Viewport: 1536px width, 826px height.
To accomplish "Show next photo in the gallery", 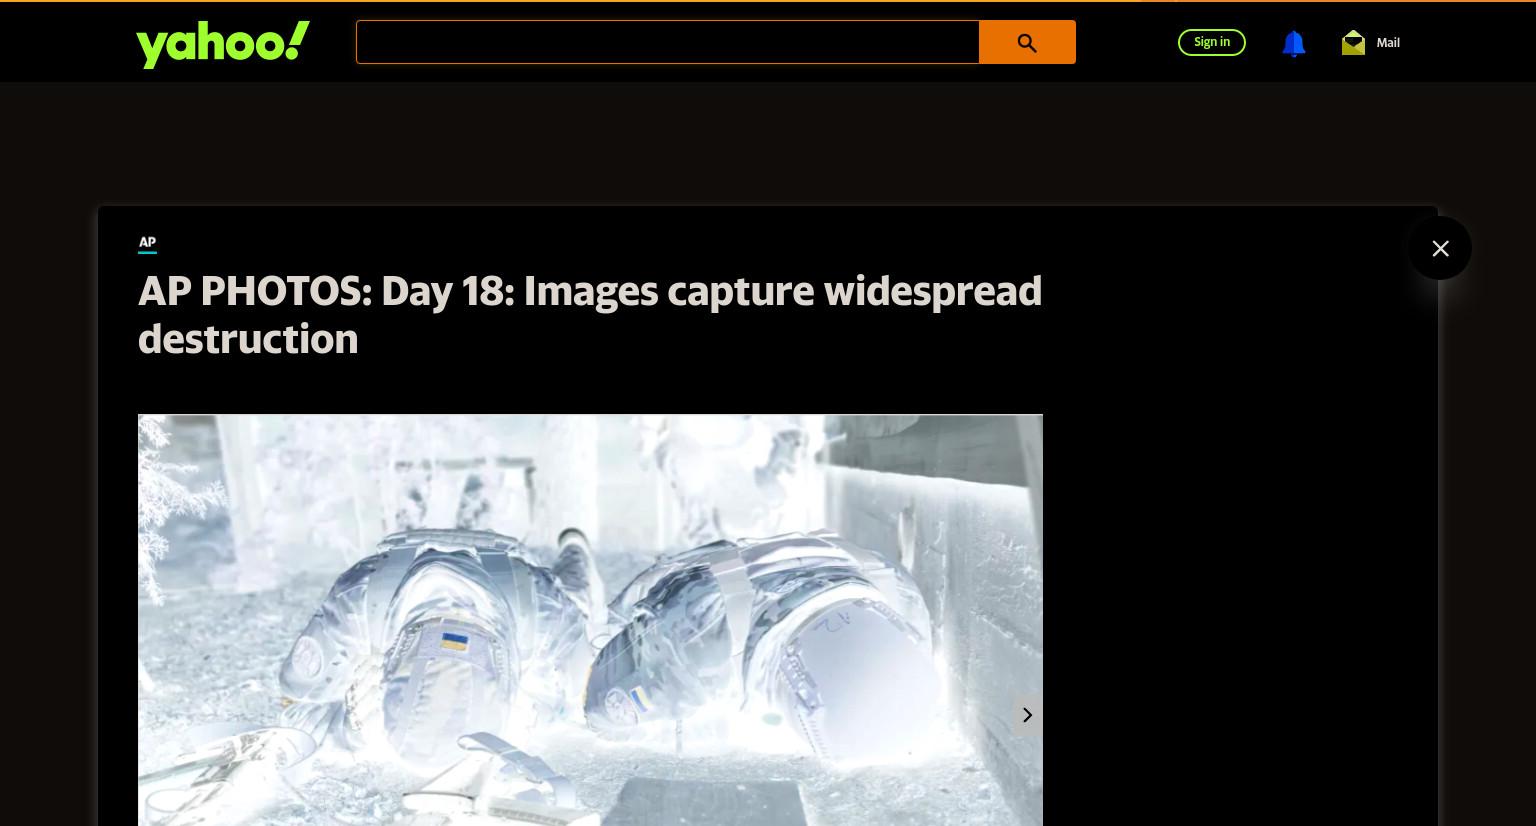I will coord(1027,715).
